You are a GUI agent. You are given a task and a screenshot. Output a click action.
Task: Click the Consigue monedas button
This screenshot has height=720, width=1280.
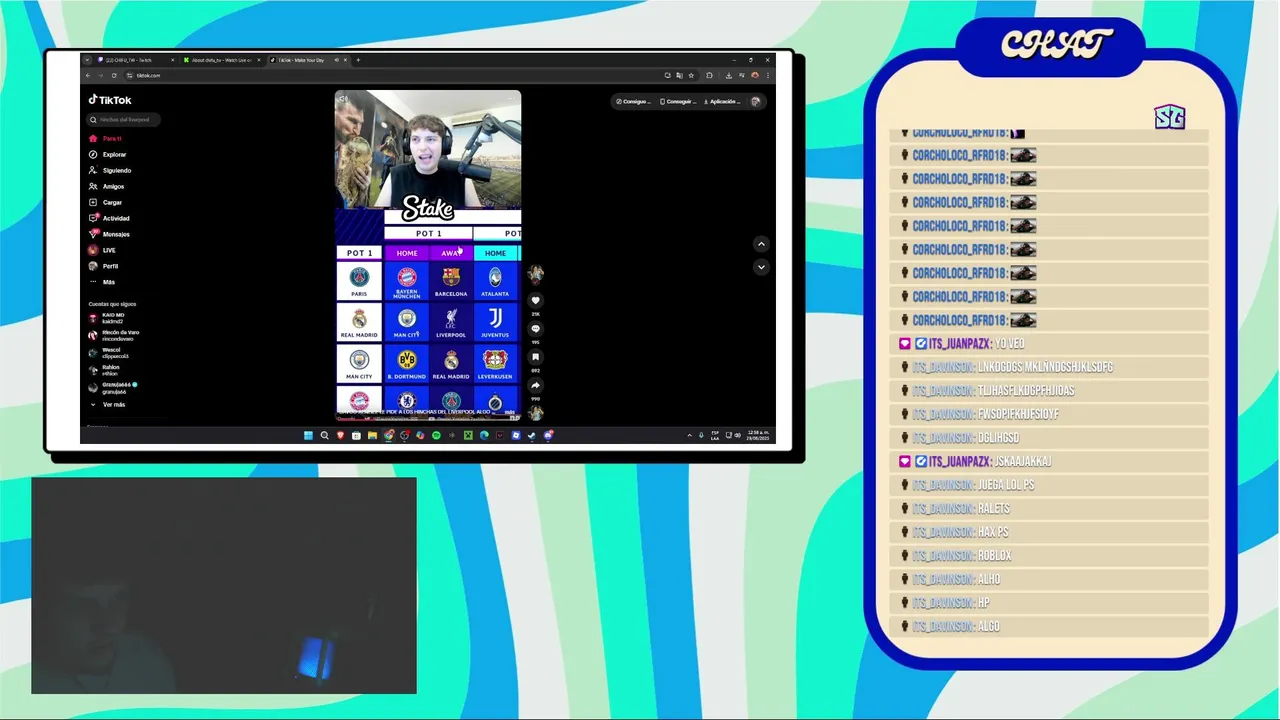(x=633, y=101)
